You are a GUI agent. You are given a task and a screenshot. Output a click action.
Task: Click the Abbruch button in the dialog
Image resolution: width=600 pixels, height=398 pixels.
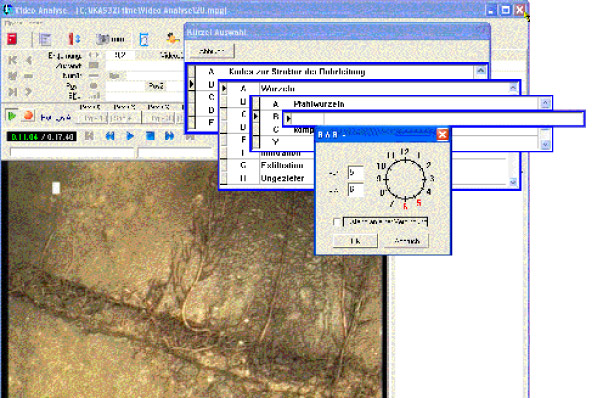click(x=407, y=241)
